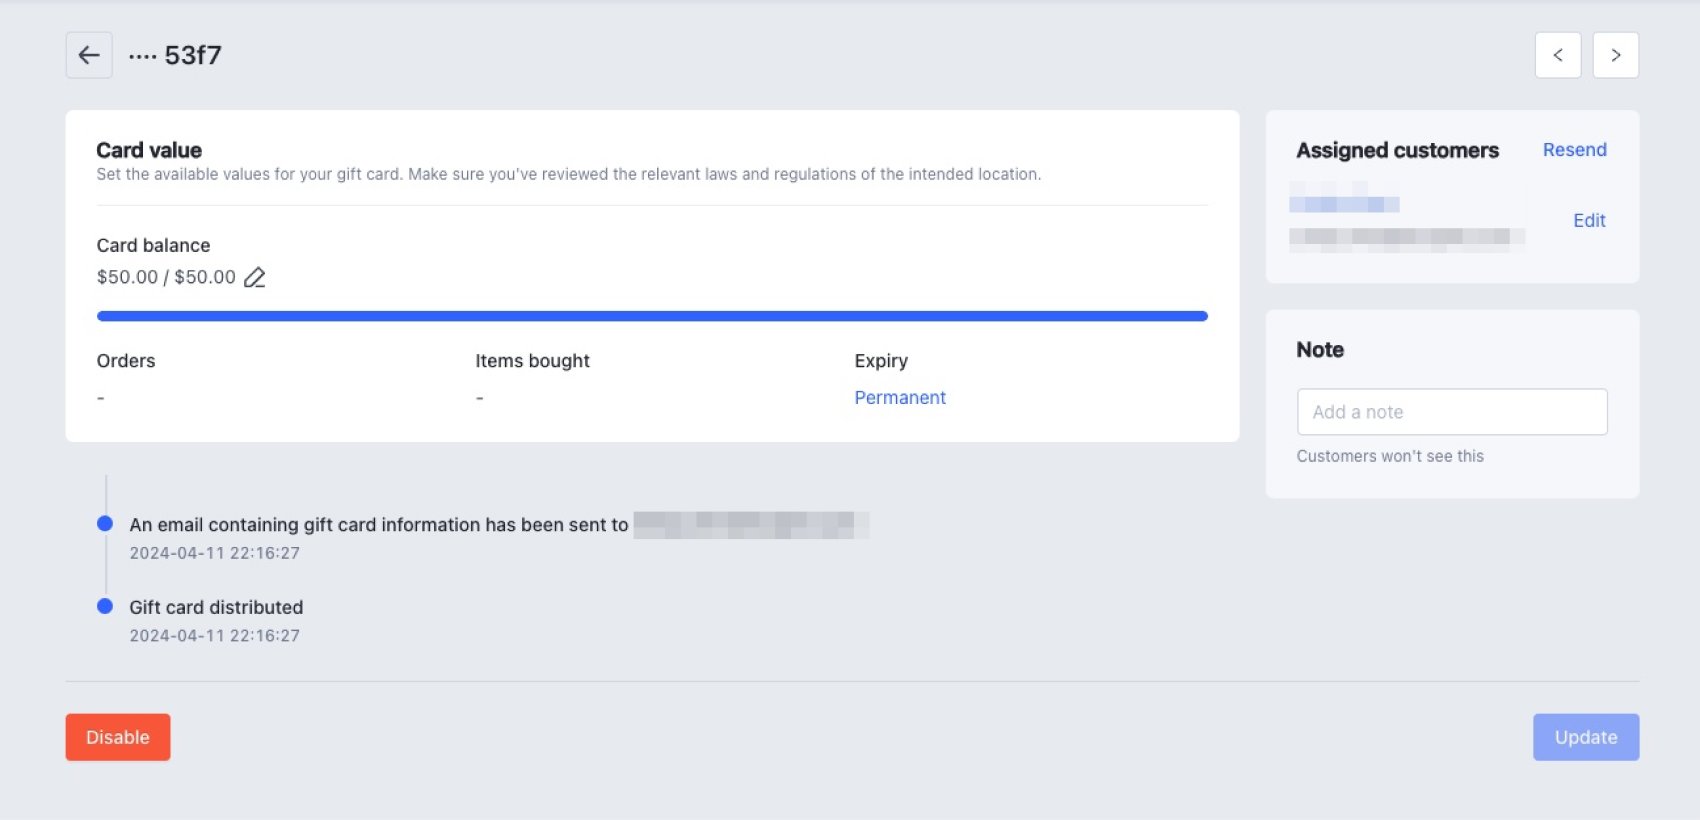Resend the gift card to customer

1574,150
